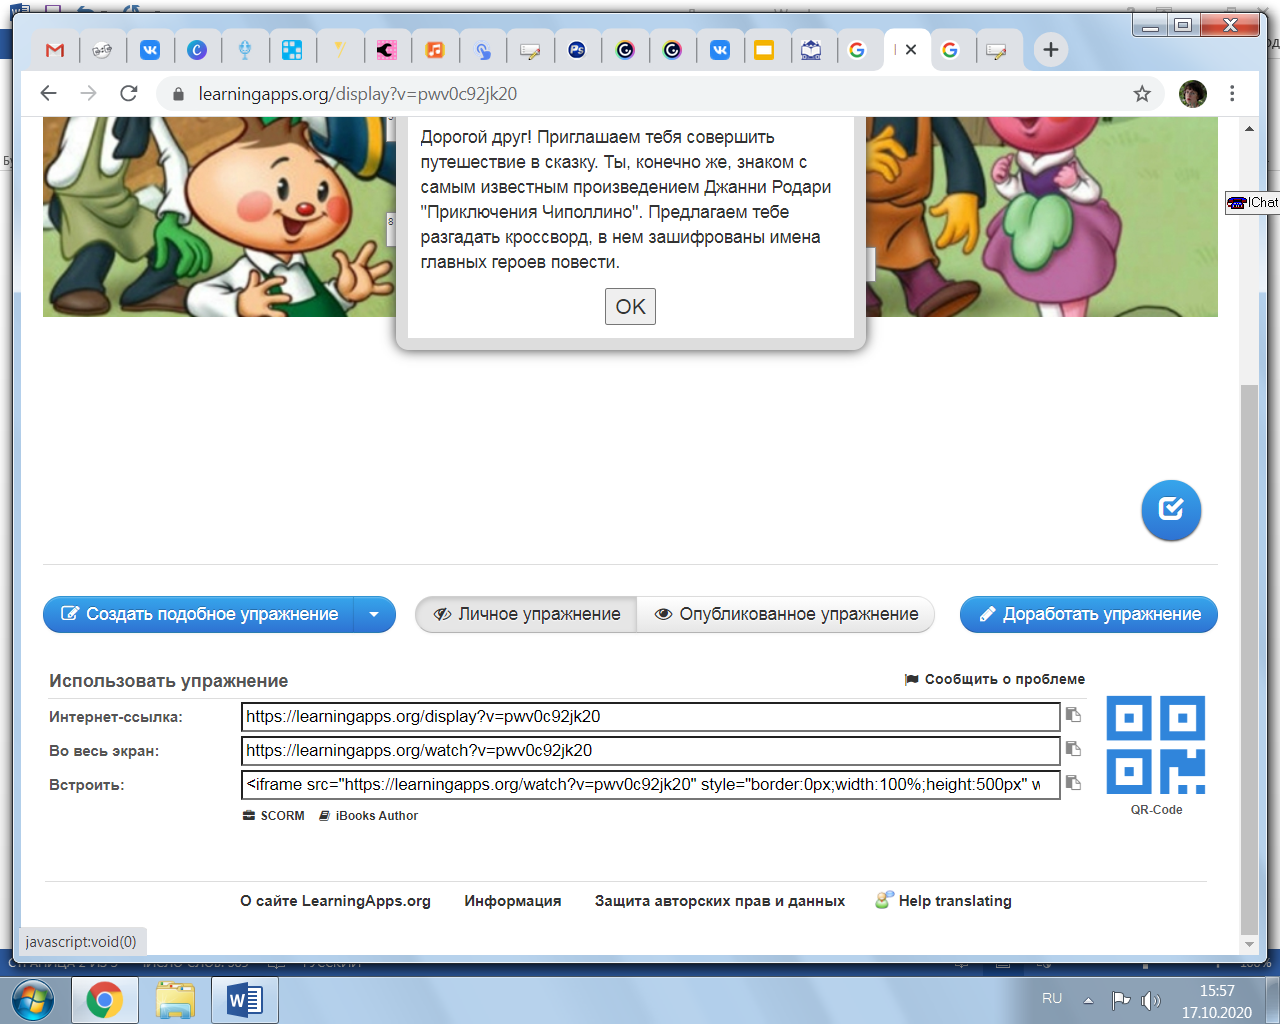
Task: Switch to the Canva tab with the blue C icon
Action: 197,50
